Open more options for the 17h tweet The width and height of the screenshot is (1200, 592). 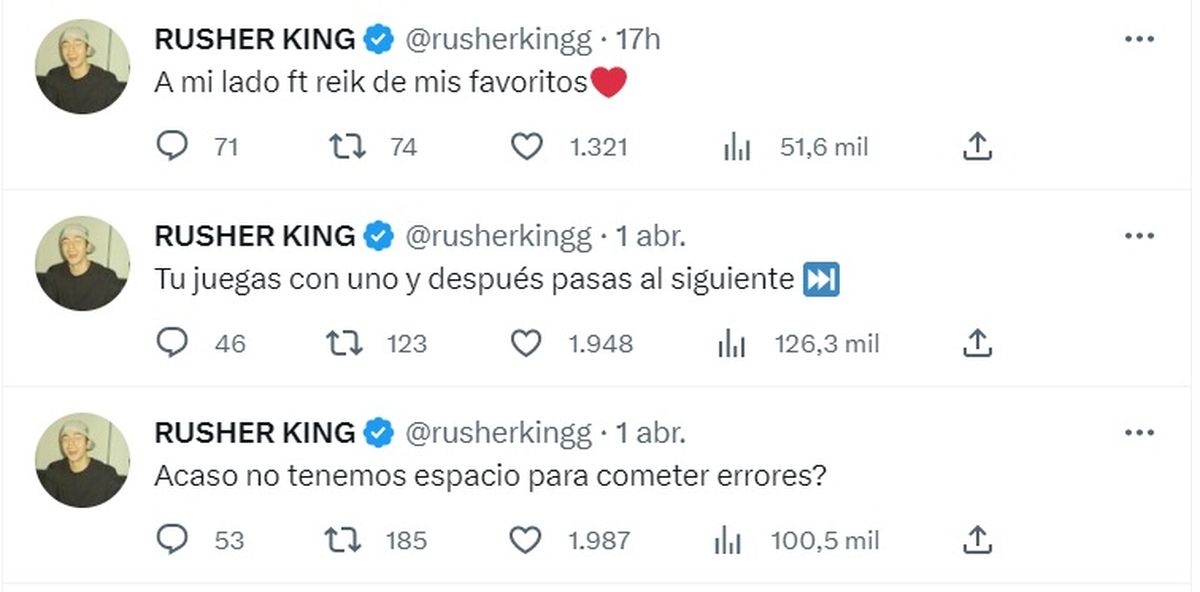[x=1139, y=40]
